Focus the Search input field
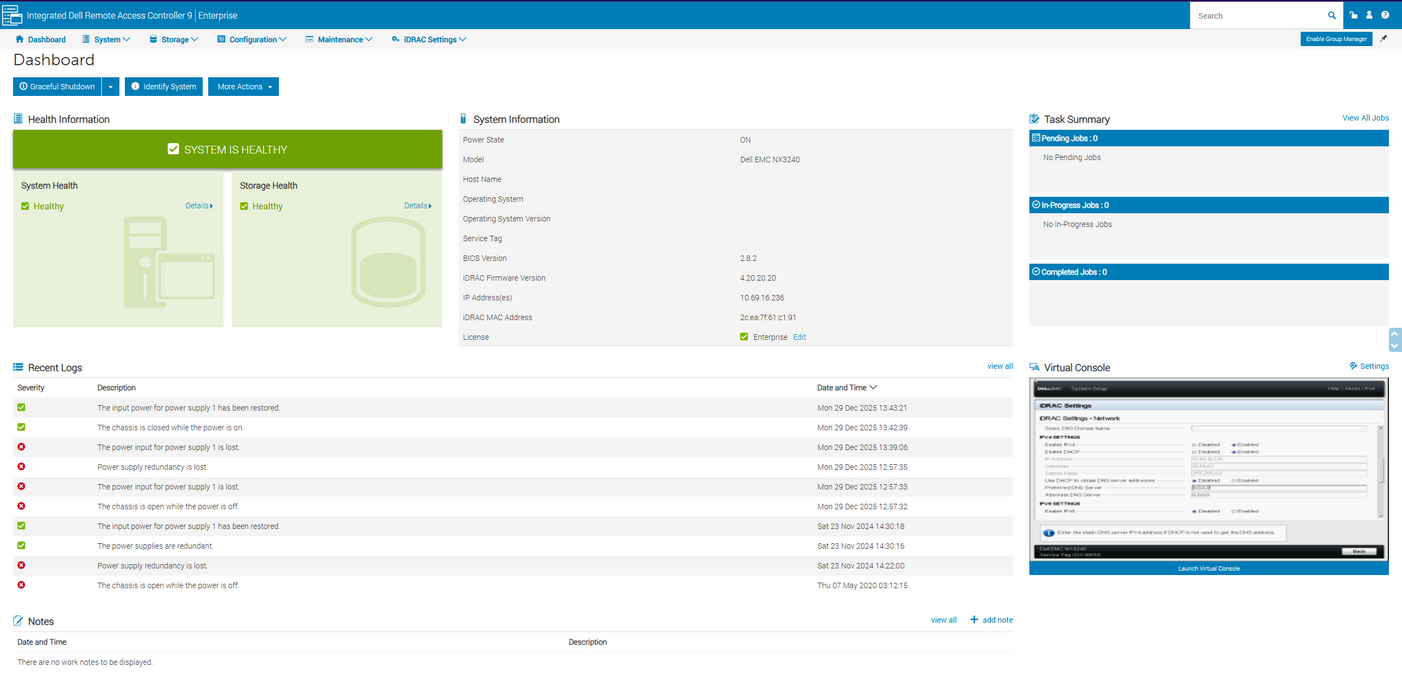 tap(1258, 16)
